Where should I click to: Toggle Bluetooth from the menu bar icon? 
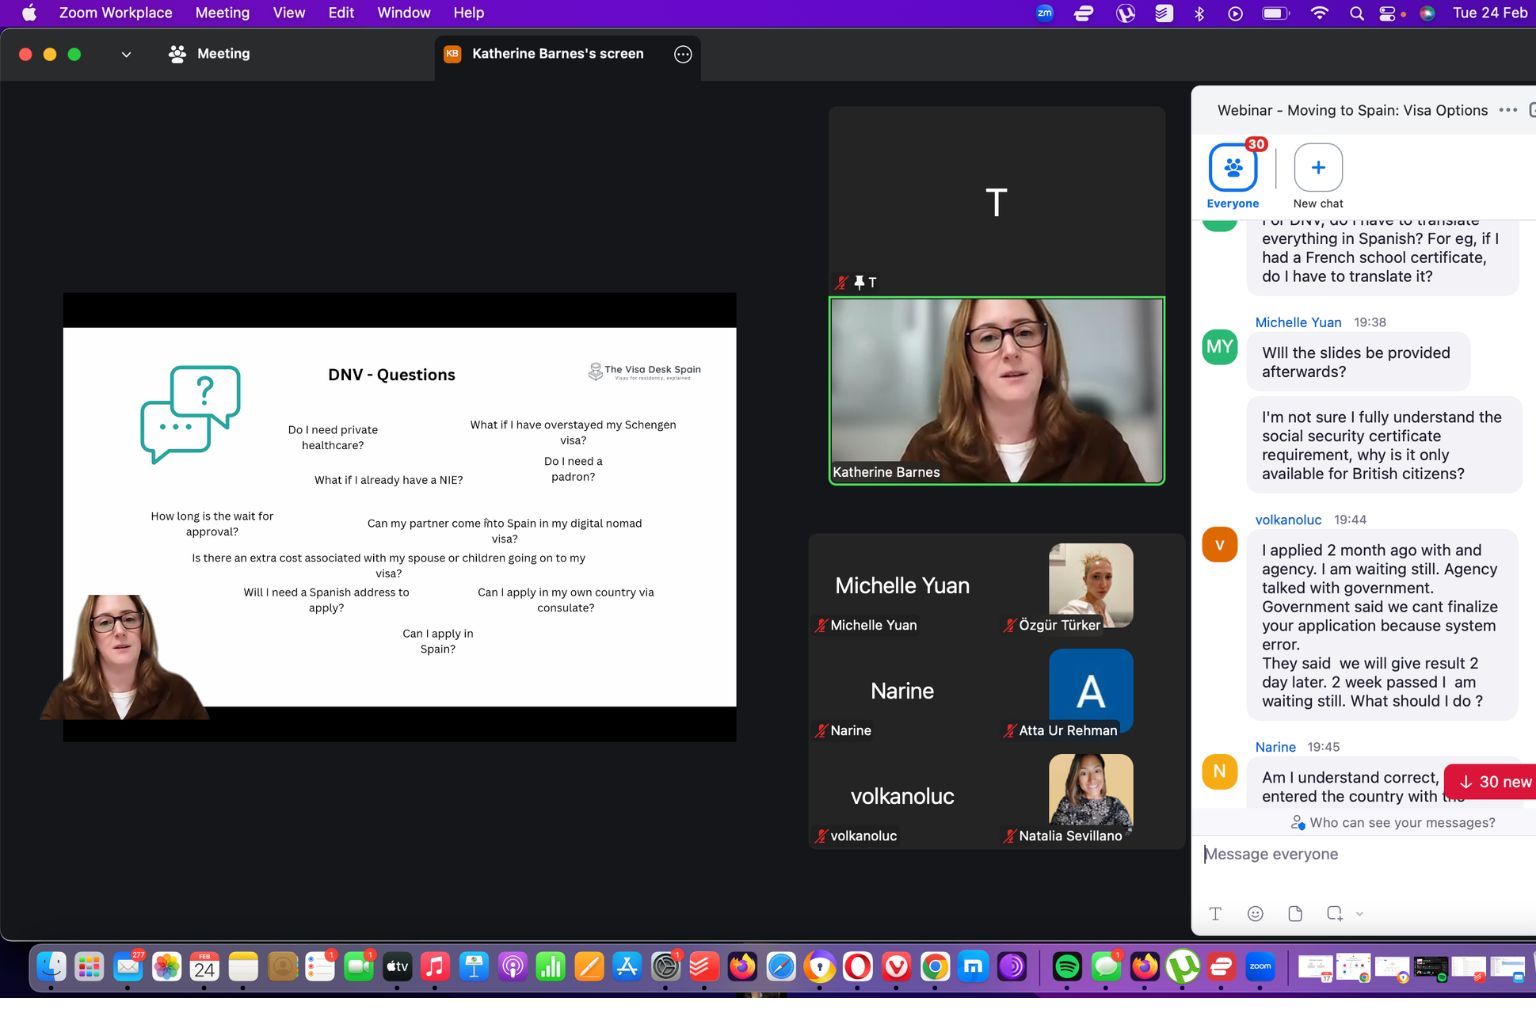tap(1199, 13)
